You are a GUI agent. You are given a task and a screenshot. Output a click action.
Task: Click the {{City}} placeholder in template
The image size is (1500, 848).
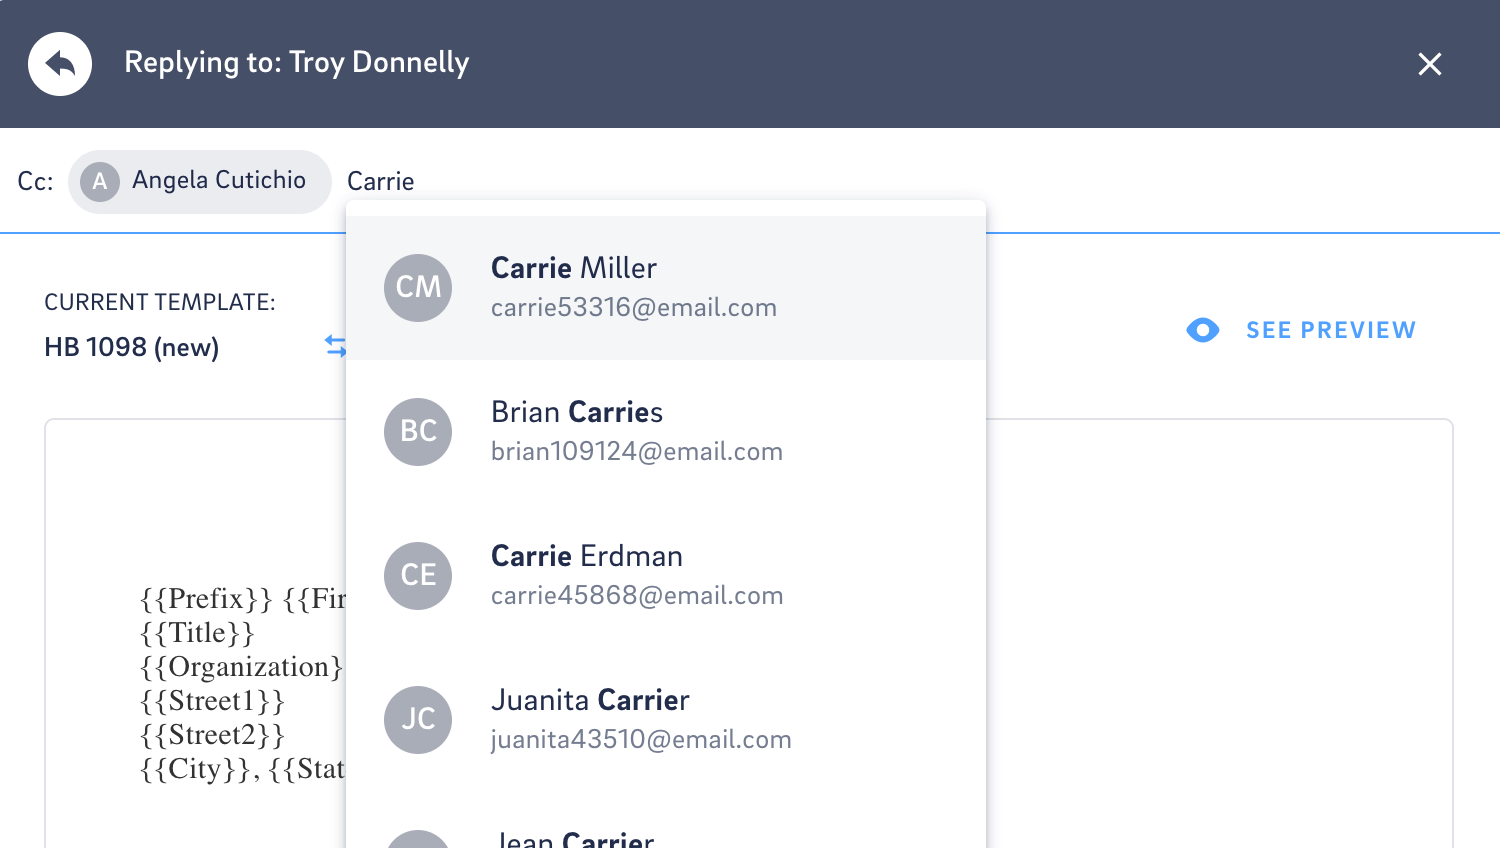coord(194,769)
